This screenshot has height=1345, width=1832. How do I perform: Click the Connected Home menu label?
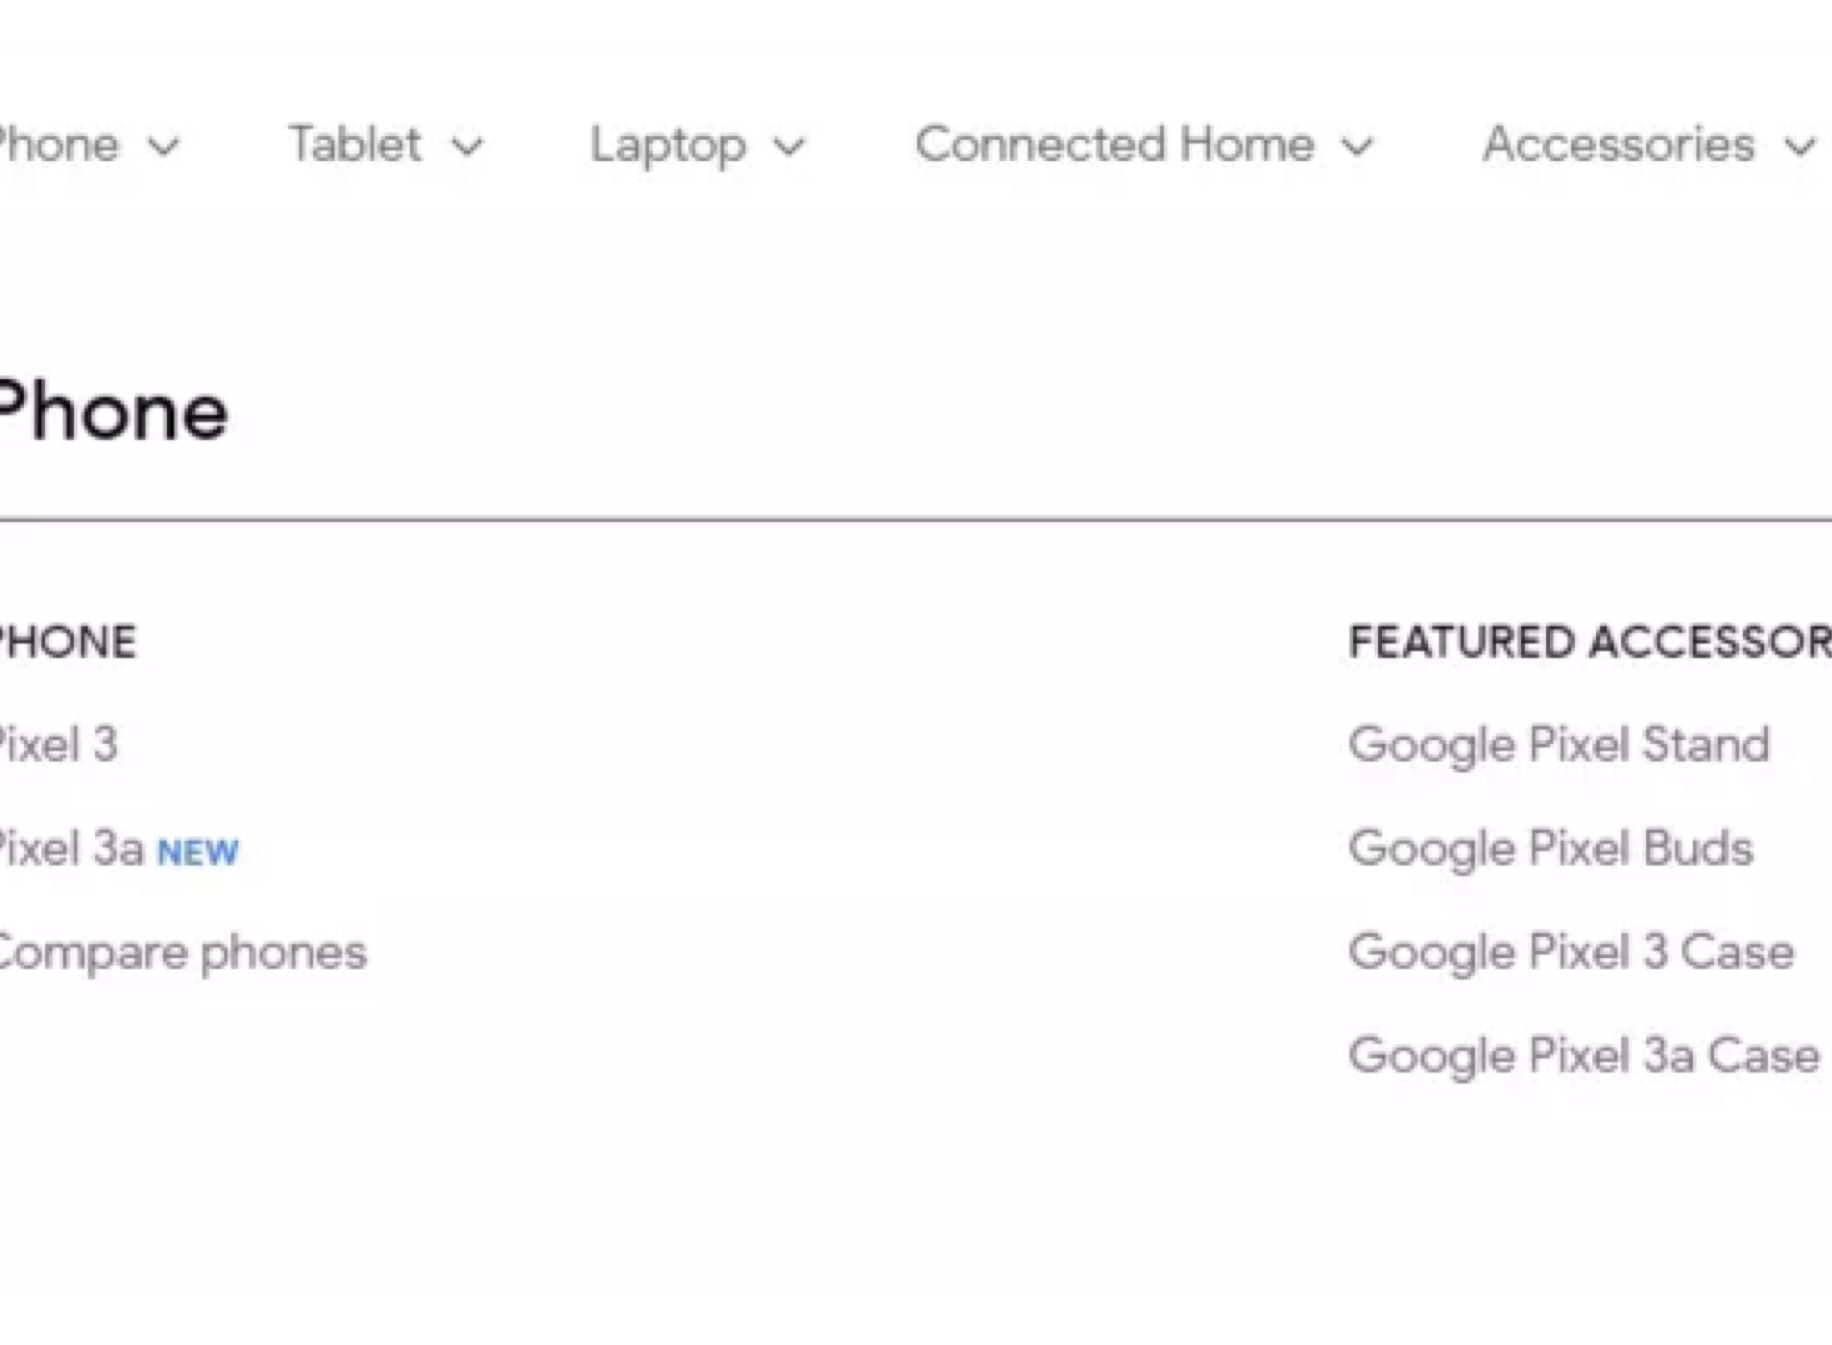(x=1114, y=144)
